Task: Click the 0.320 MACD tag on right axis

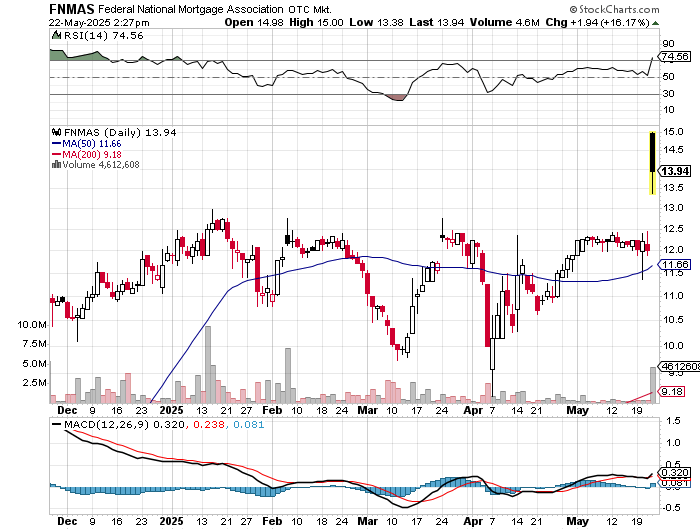Action: [675, 472]
